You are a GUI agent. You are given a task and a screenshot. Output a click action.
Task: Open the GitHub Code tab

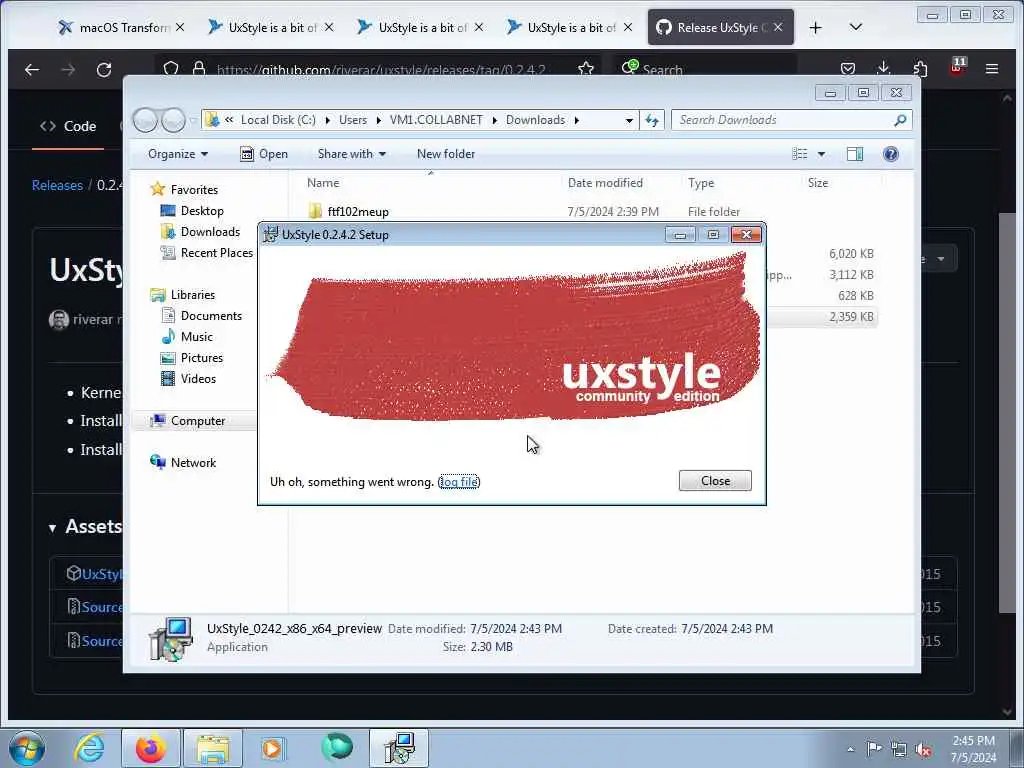tap(68, 127)
